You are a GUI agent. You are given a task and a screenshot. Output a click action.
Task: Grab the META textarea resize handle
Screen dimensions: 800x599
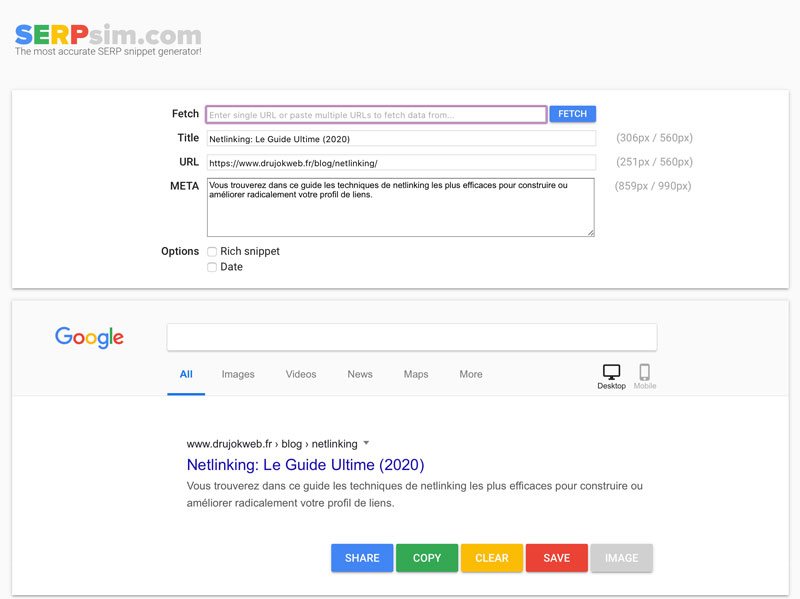pyautogui.click(x=591, y=233)
